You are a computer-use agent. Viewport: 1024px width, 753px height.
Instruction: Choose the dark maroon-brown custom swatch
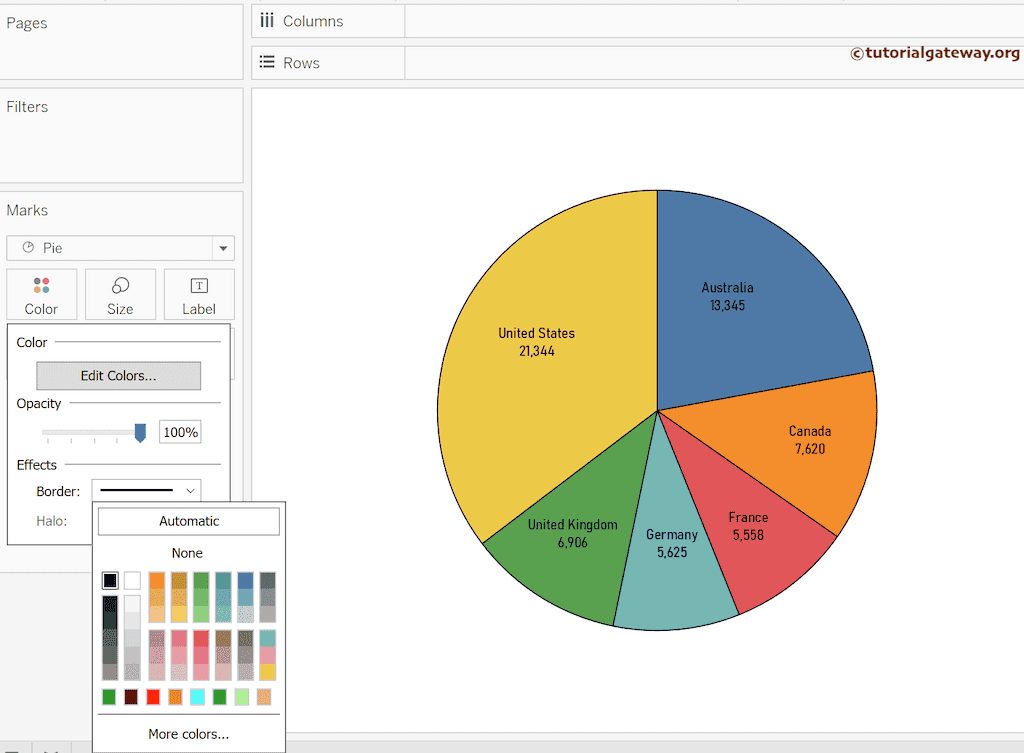coord(131,697)
